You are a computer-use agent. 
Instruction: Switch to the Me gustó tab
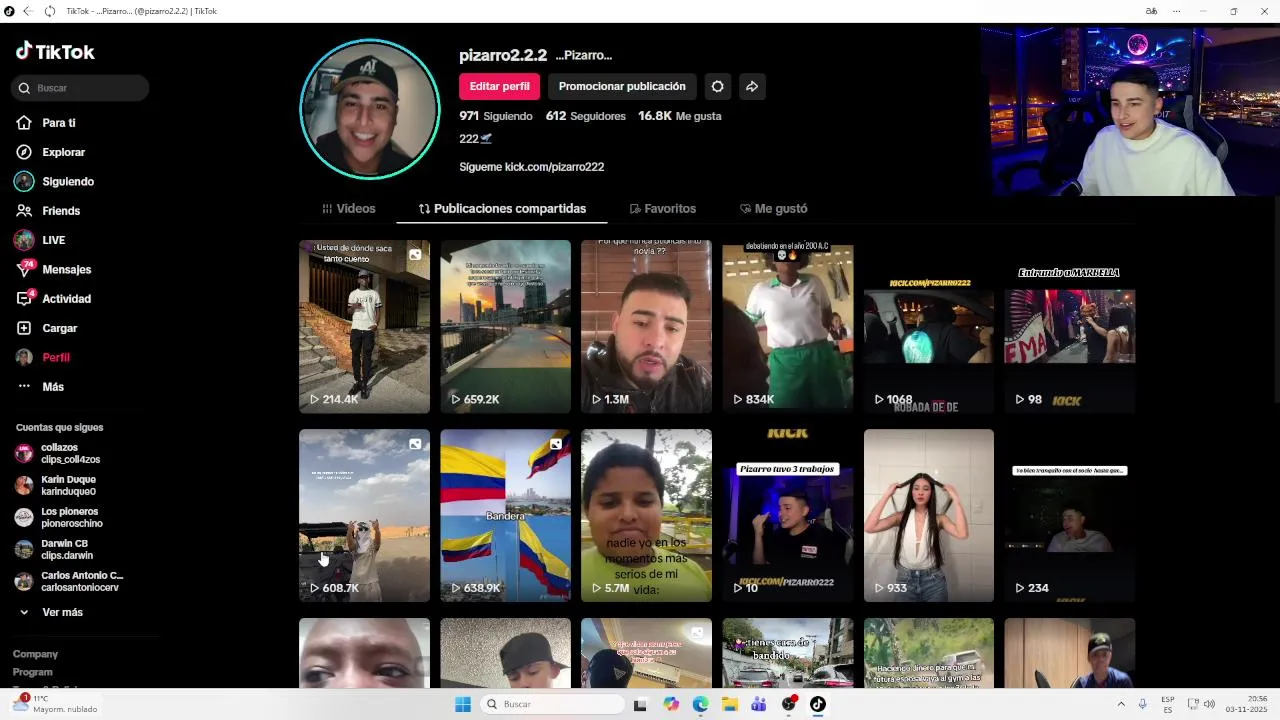coord(773,209)
